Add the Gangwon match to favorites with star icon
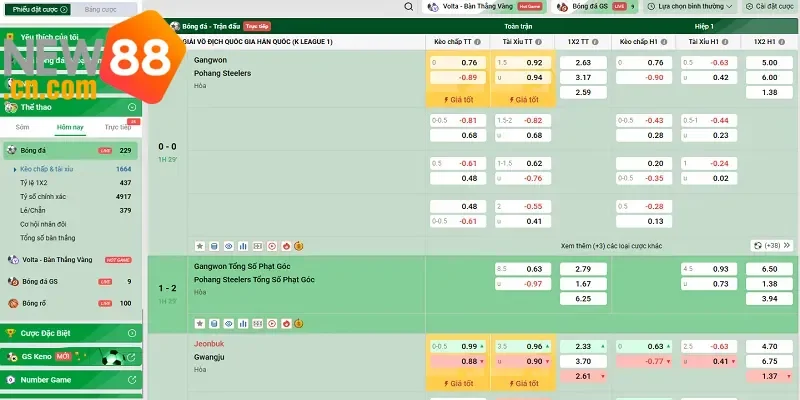 [x=199, y=245]
